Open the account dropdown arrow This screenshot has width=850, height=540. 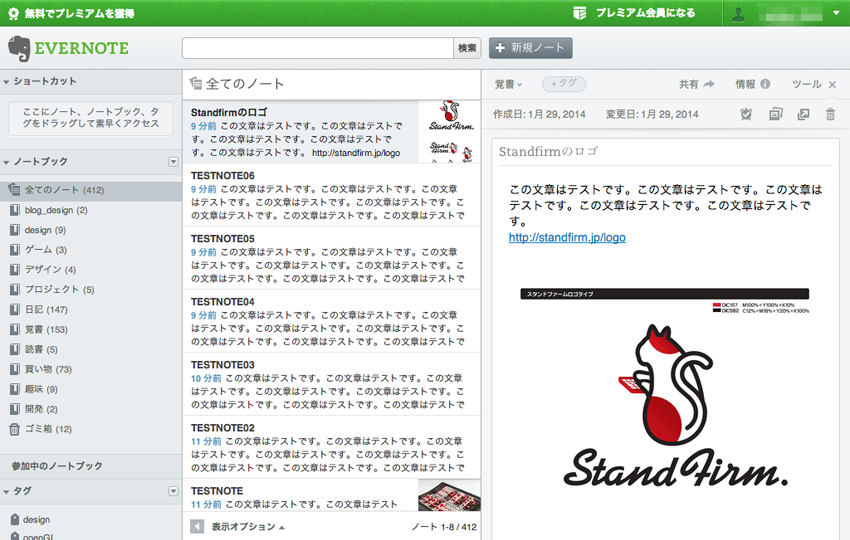836,13
